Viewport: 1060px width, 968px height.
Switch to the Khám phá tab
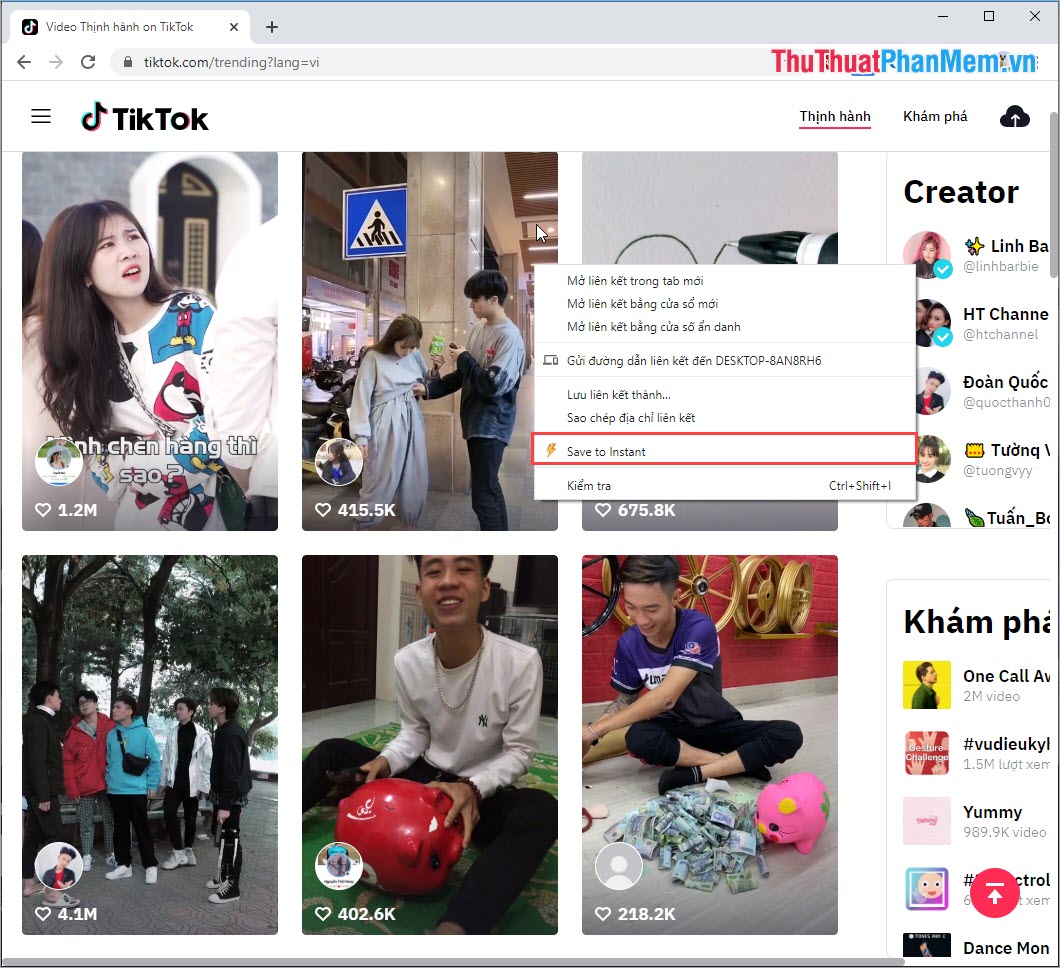[x=935, y=116]
